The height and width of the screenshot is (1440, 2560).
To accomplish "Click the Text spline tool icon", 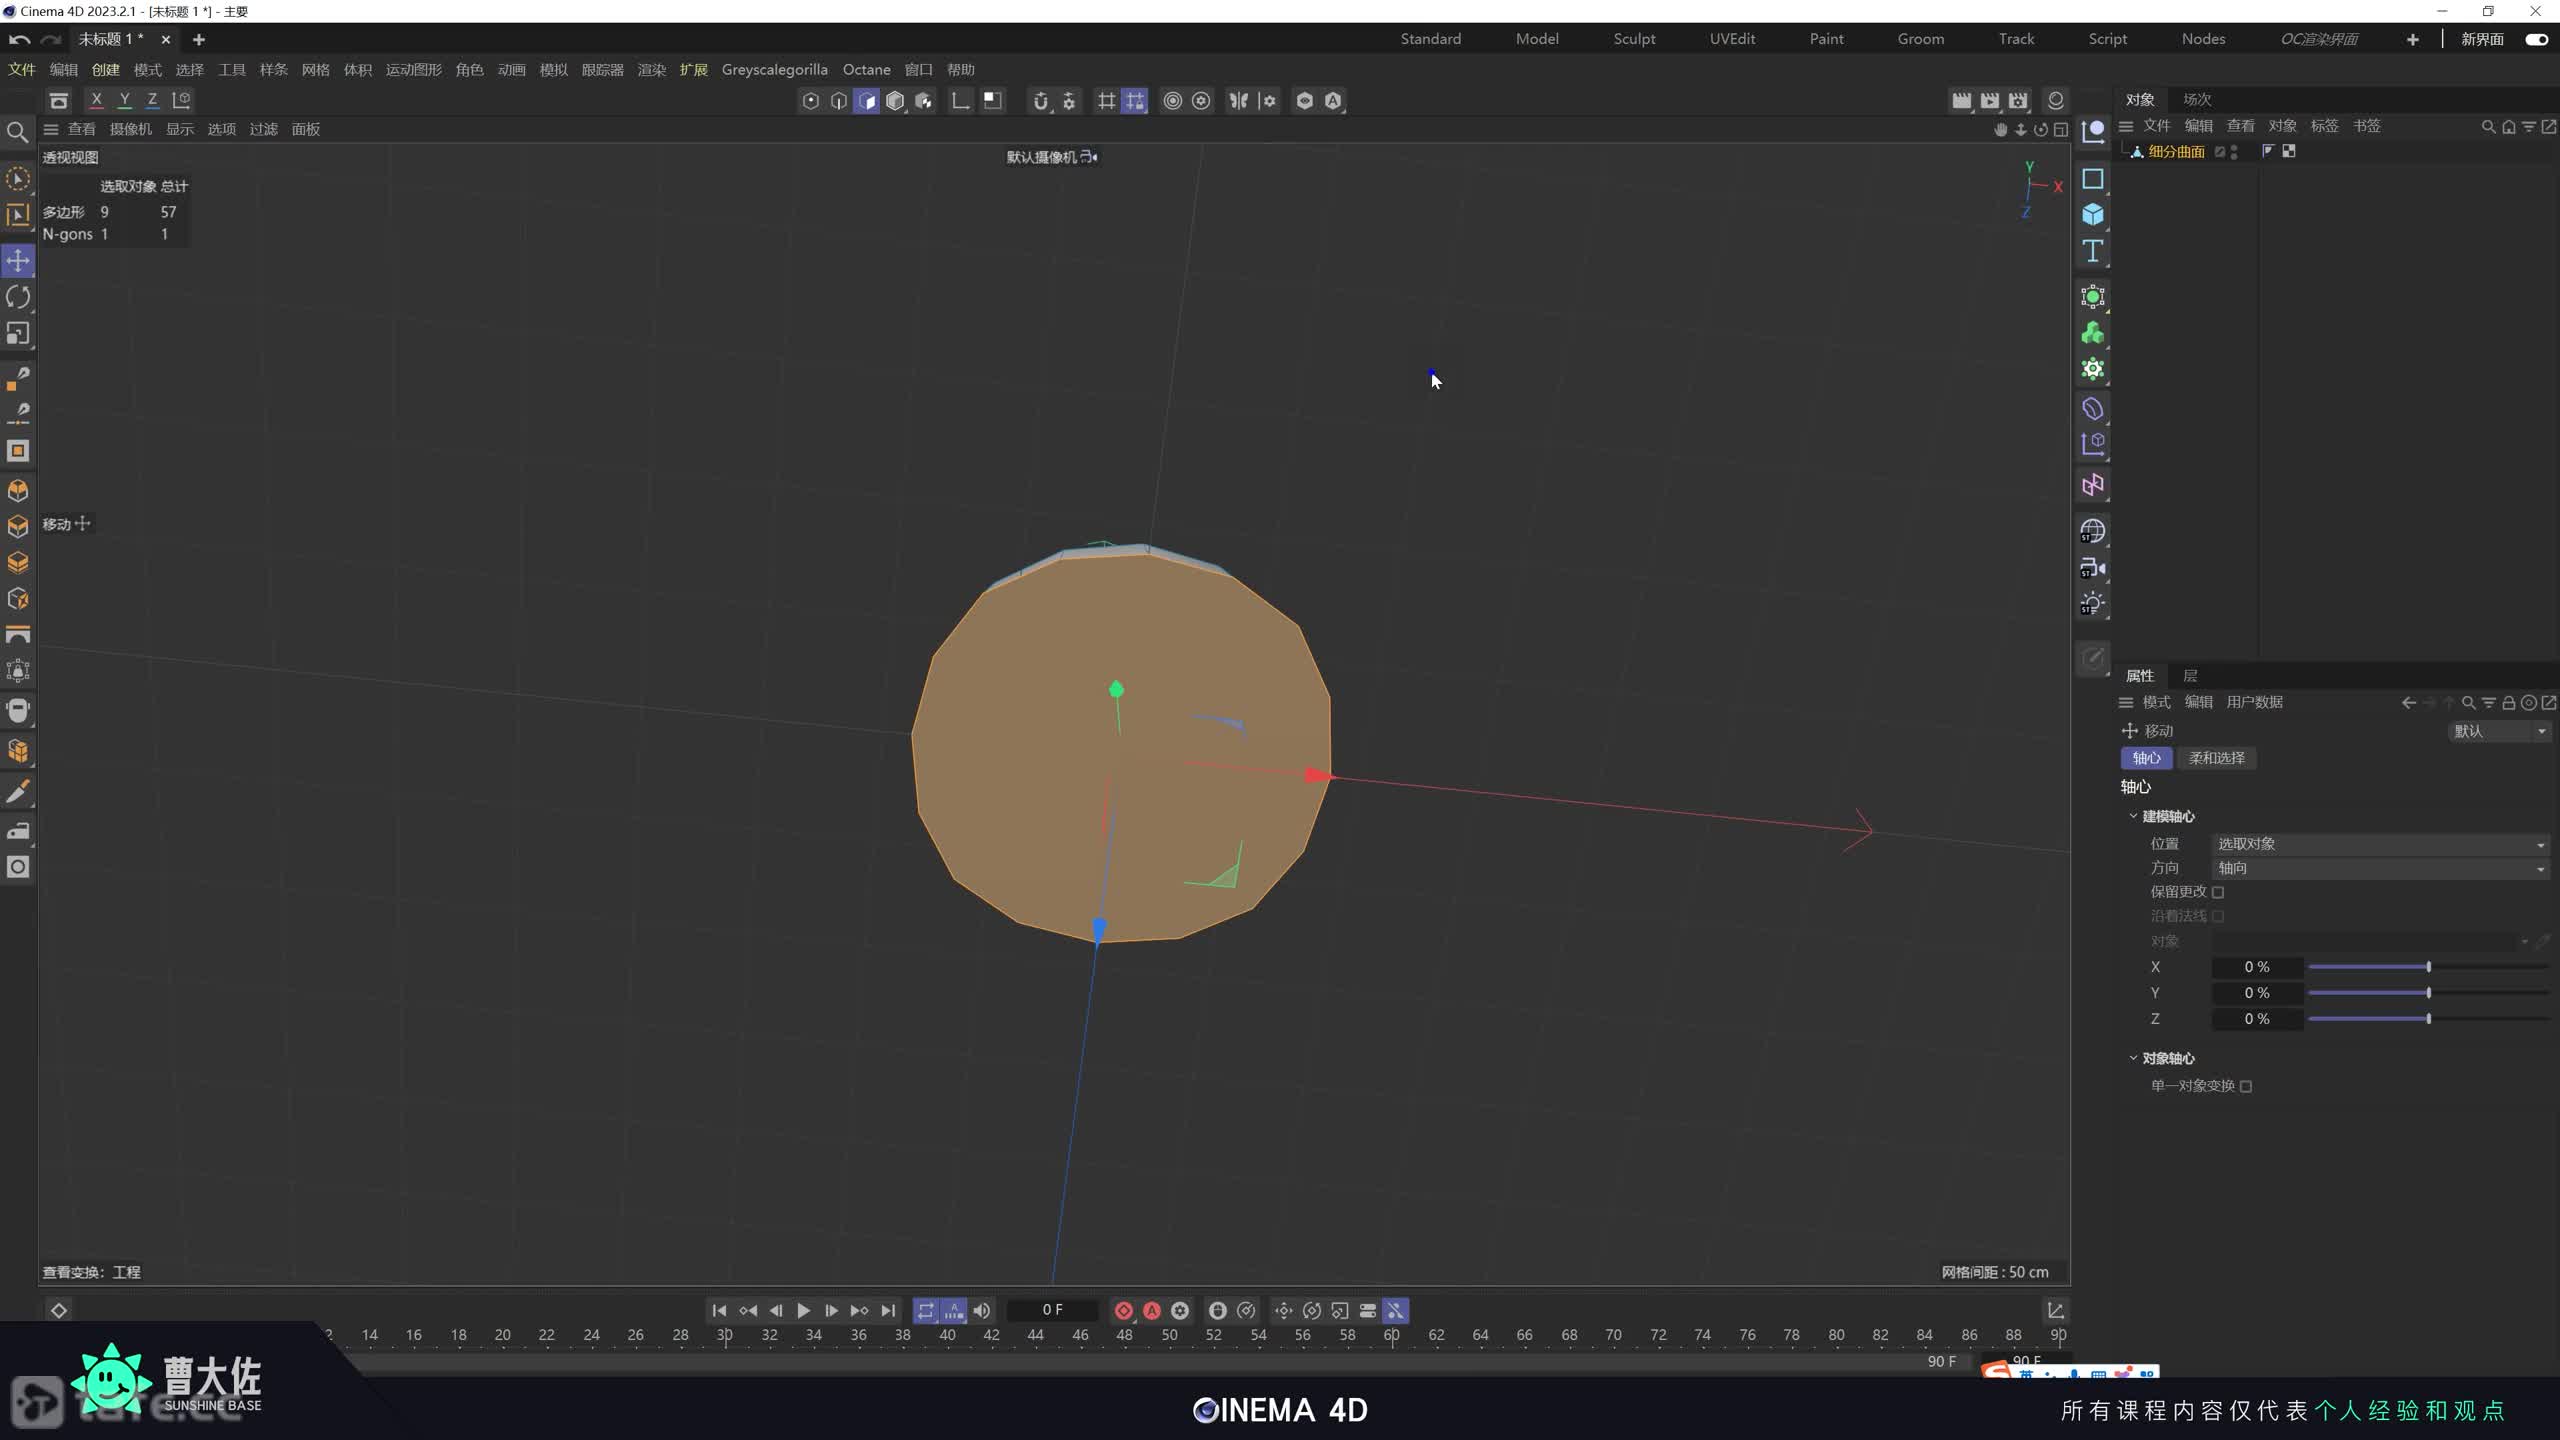I will (2092, 251).
